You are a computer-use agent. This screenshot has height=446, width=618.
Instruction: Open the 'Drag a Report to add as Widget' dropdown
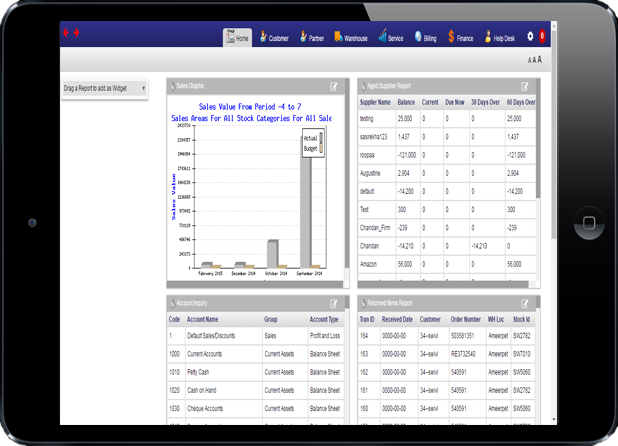click(105, 89)
